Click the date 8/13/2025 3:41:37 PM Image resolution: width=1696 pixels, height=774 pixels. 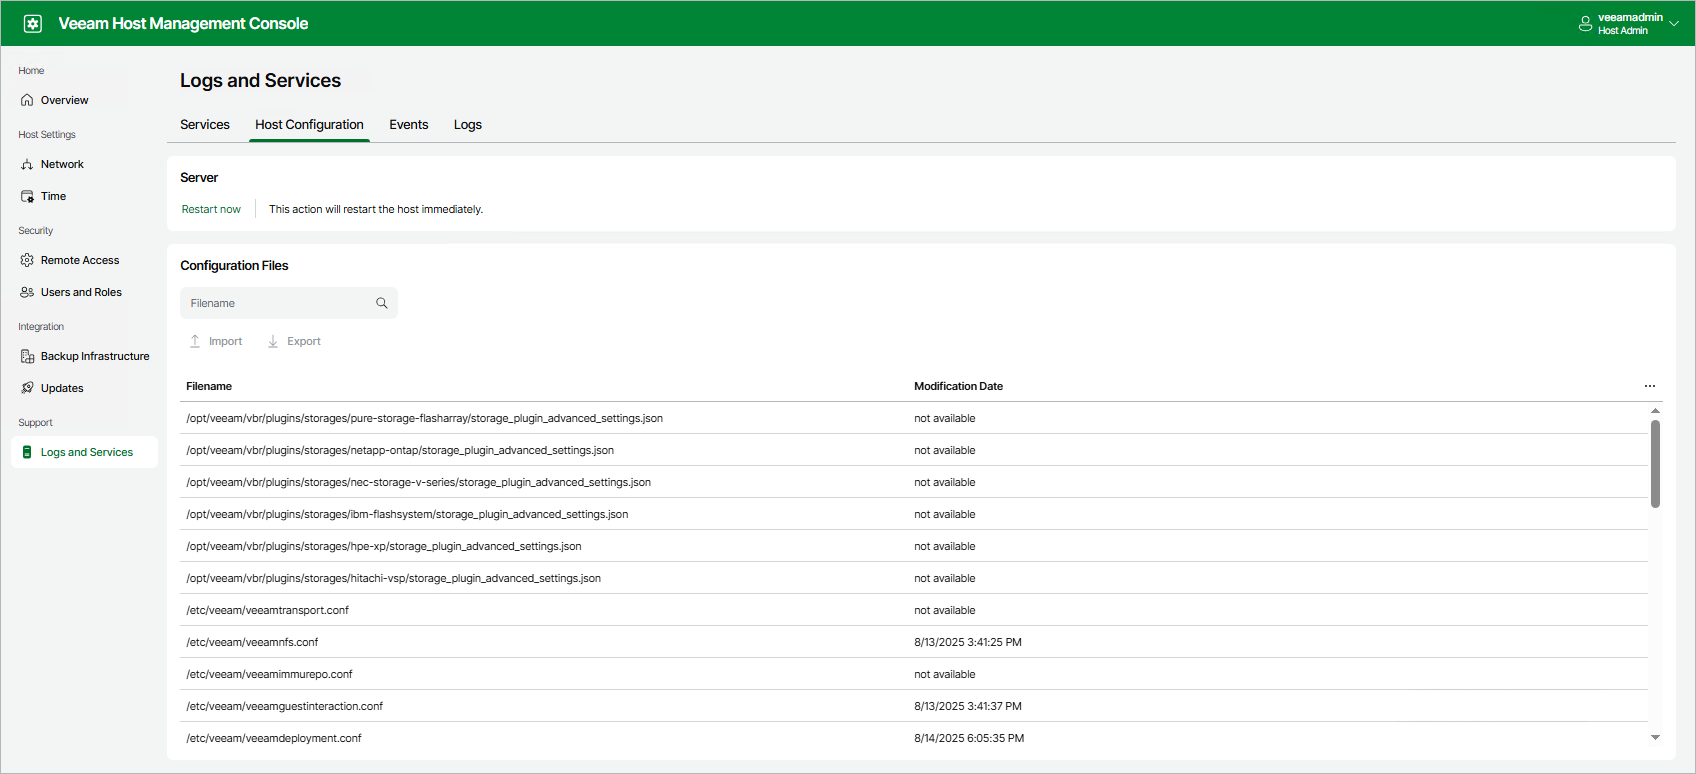click(968, 706)
